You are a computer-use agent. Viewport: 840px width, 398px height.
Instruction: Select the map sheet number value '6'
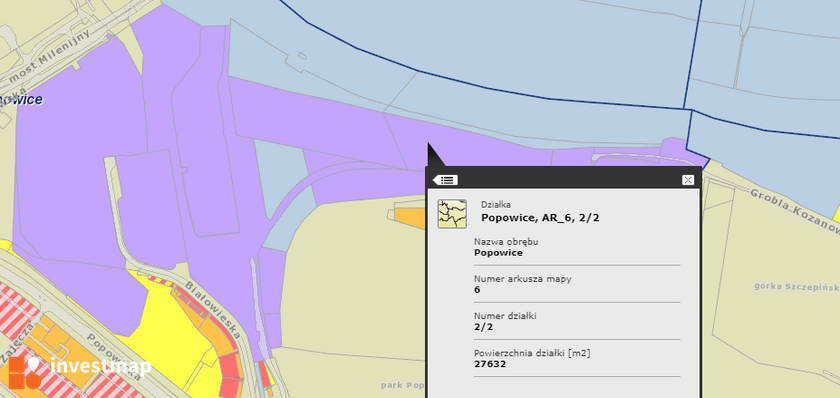pyautogui.click(x=477, y=290)
